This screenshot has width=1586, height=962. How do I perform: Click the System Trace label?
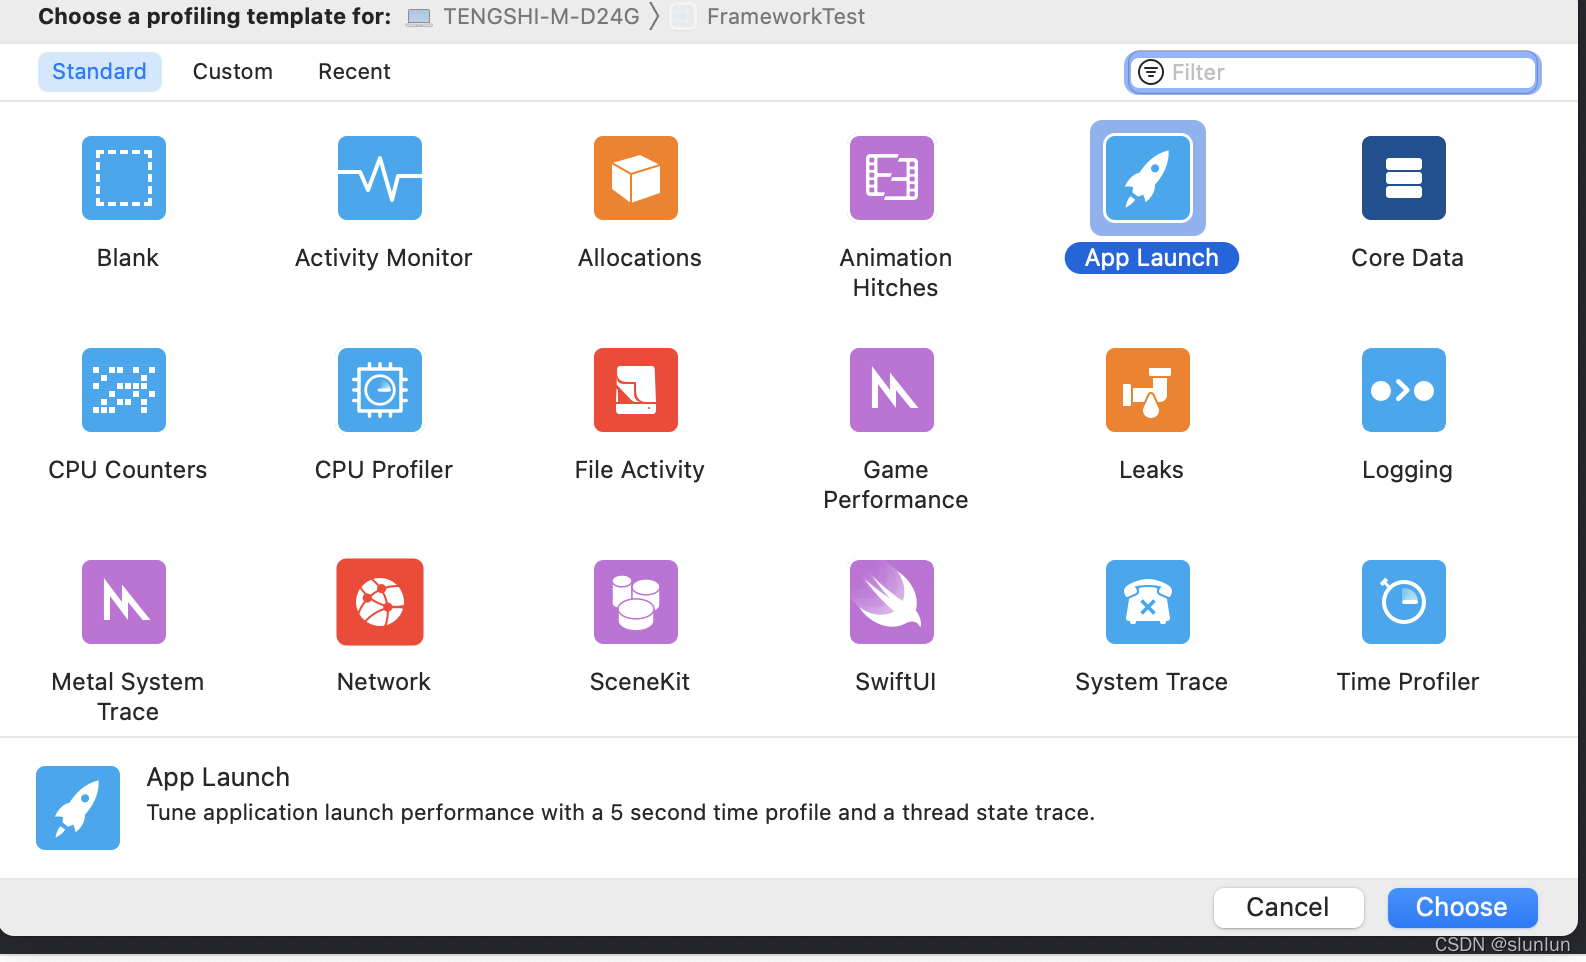tap(1151, 682)
